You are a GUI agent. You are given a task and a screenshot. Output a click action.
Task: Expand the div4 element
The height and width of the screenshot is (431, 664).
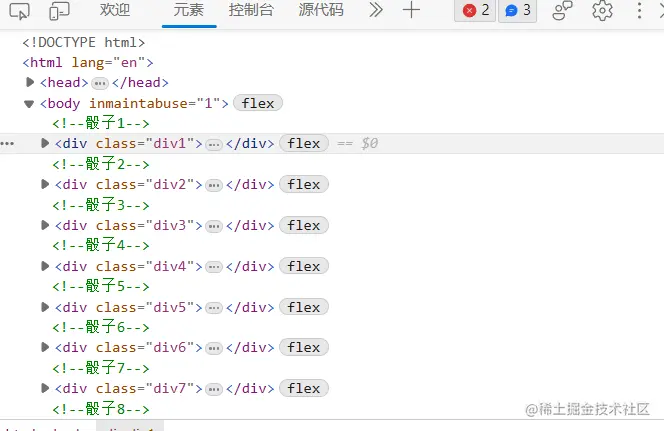45,266
